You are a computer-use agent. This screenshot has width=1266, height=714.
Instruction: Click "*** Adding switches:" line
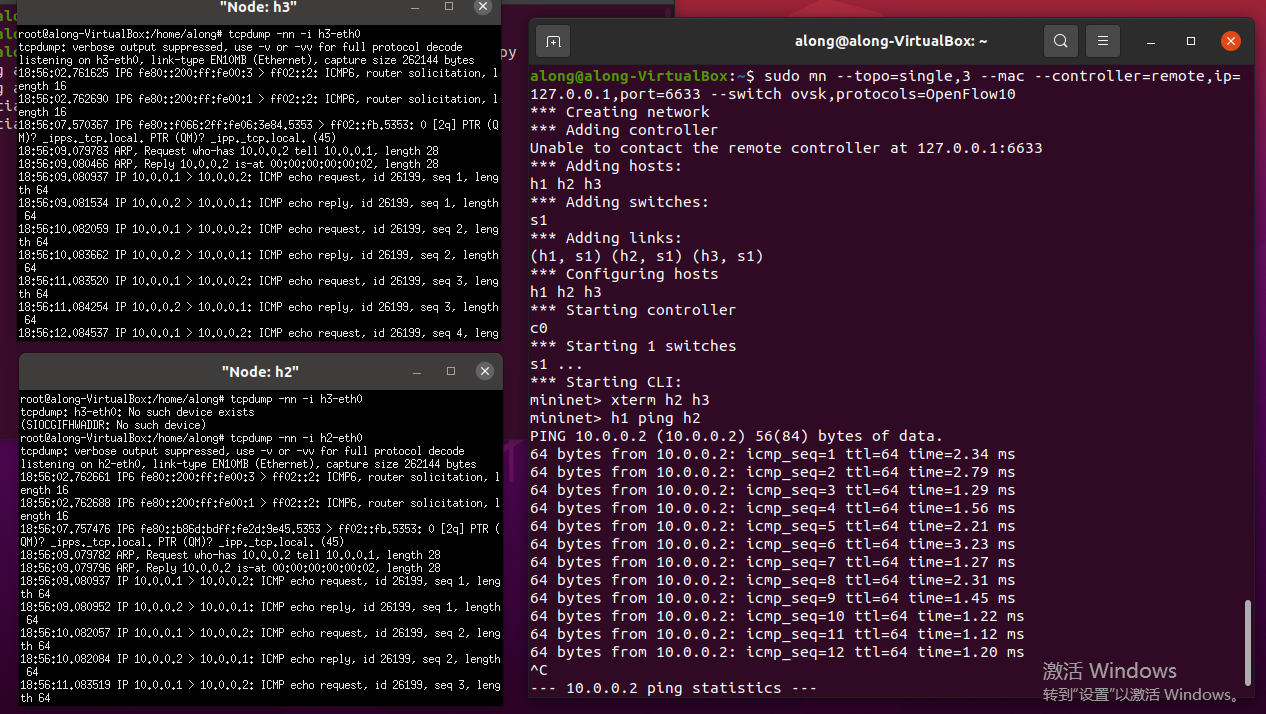pyautogui.click(x=619, y=202)
